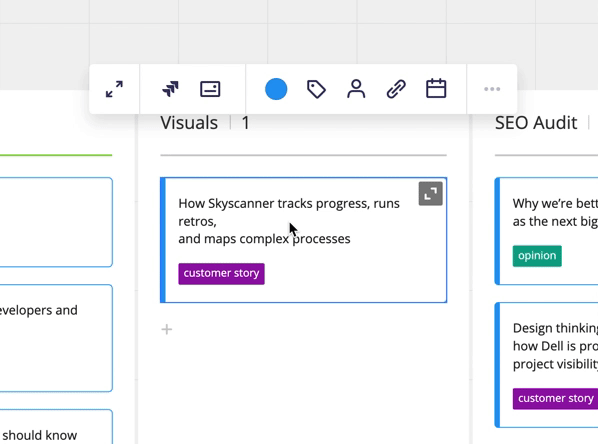Assign a person using the user icon
This screenshot has width=598, height=444.
tap(356, 89)
